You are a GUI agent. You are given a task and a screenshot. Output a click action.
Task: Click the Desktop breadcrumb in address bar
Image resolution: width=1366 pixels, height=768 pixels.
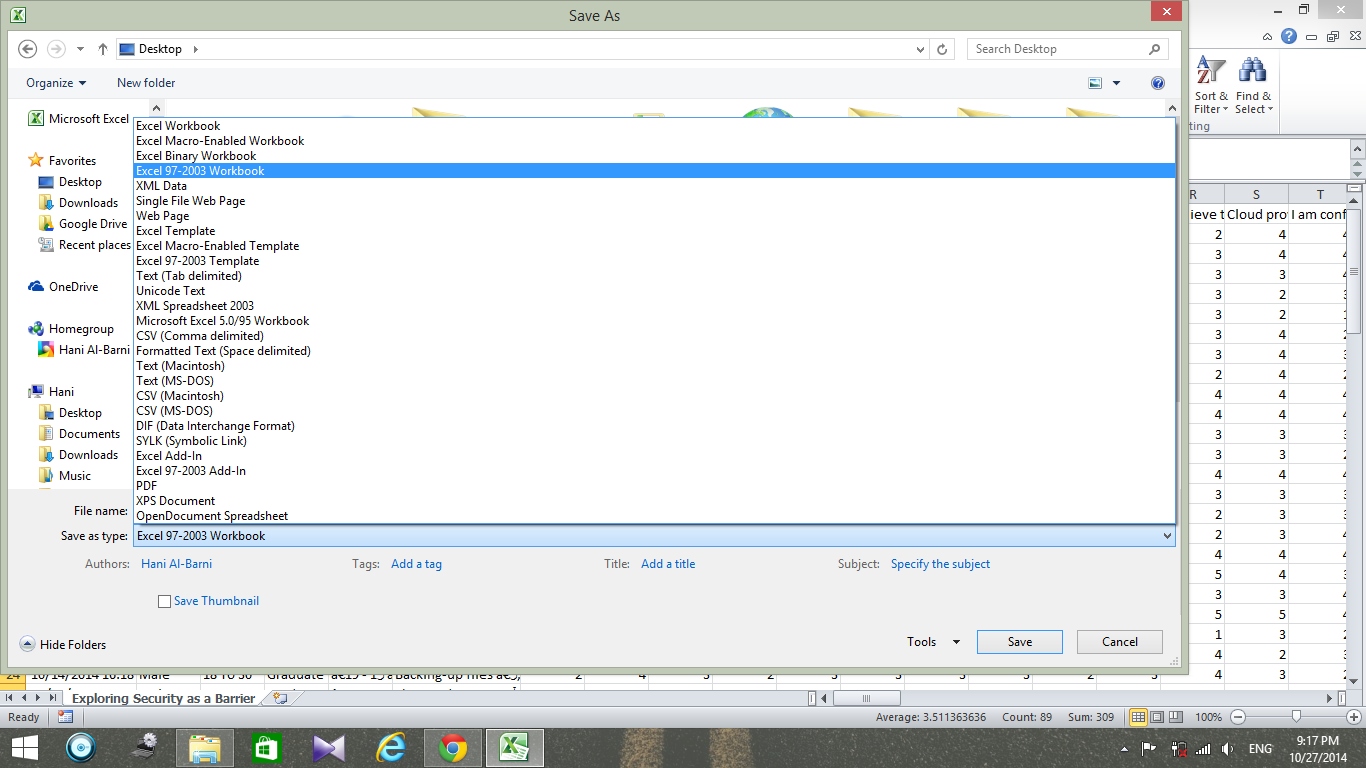click(x=160, y=49)
